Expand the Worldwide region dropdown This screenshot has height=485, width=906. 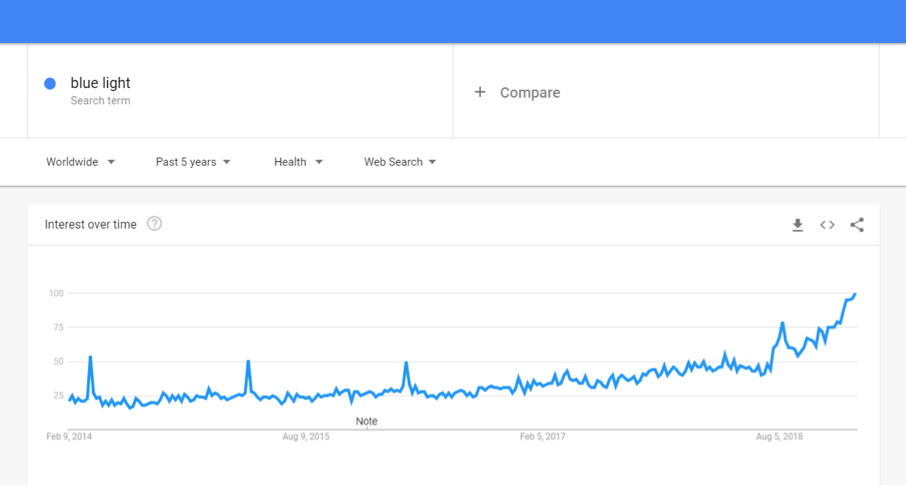pyautogui.click(x=80, y=162)
